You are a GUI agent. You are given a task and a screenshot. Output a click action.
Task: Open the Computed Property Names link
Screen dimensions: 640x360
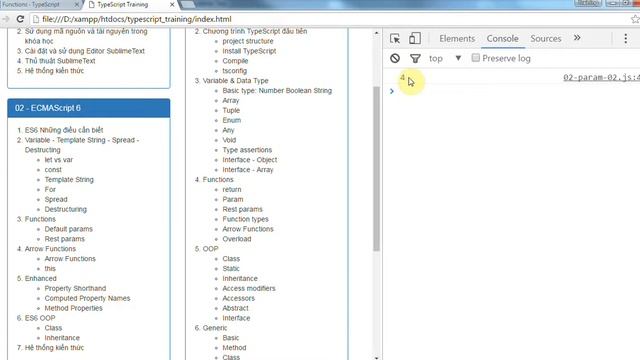point(87,298)
